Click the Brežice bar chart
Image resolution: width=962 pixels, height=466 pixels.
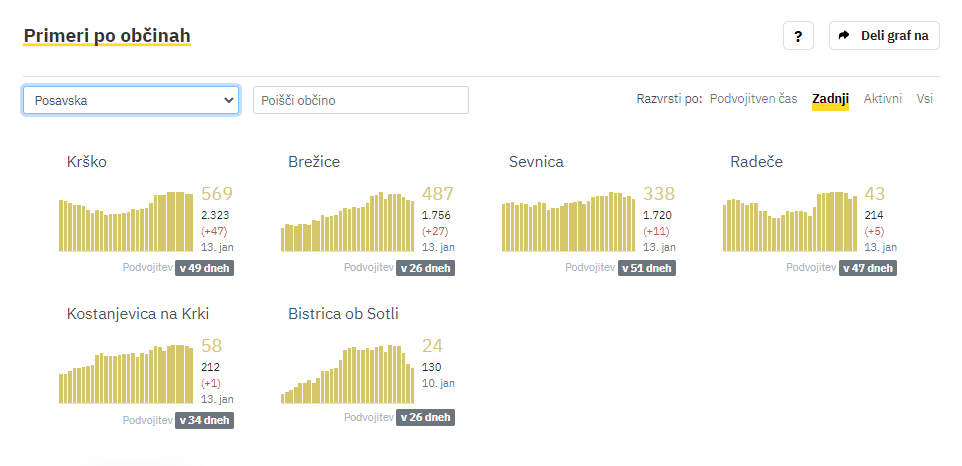click(x=347, y=221)
